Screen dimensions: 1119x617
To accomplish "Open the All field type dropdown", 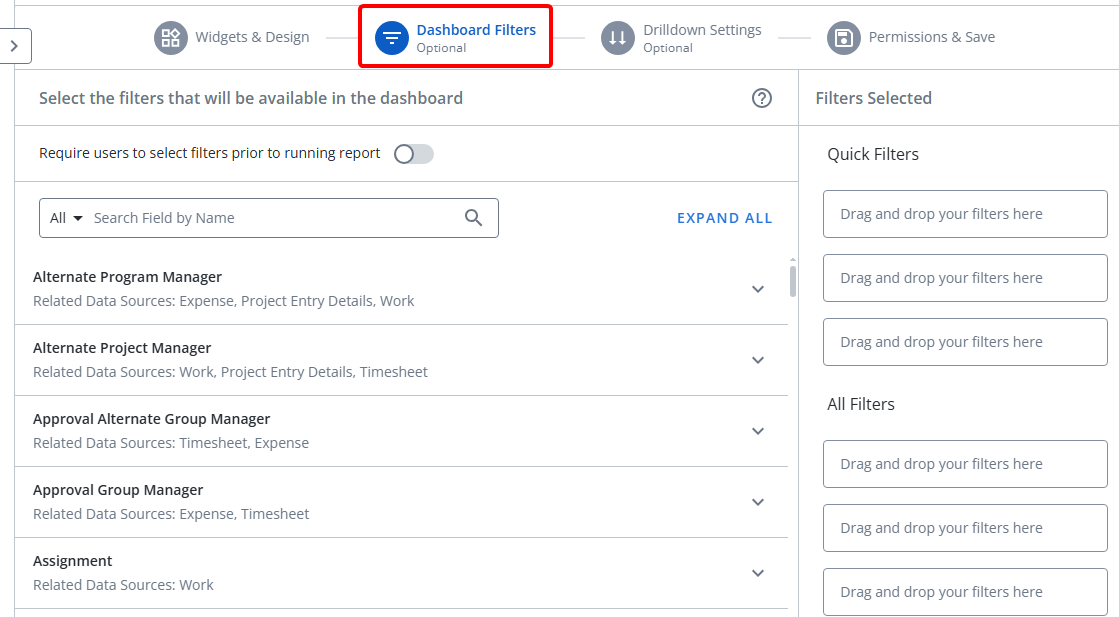I will tap(66, 218).
